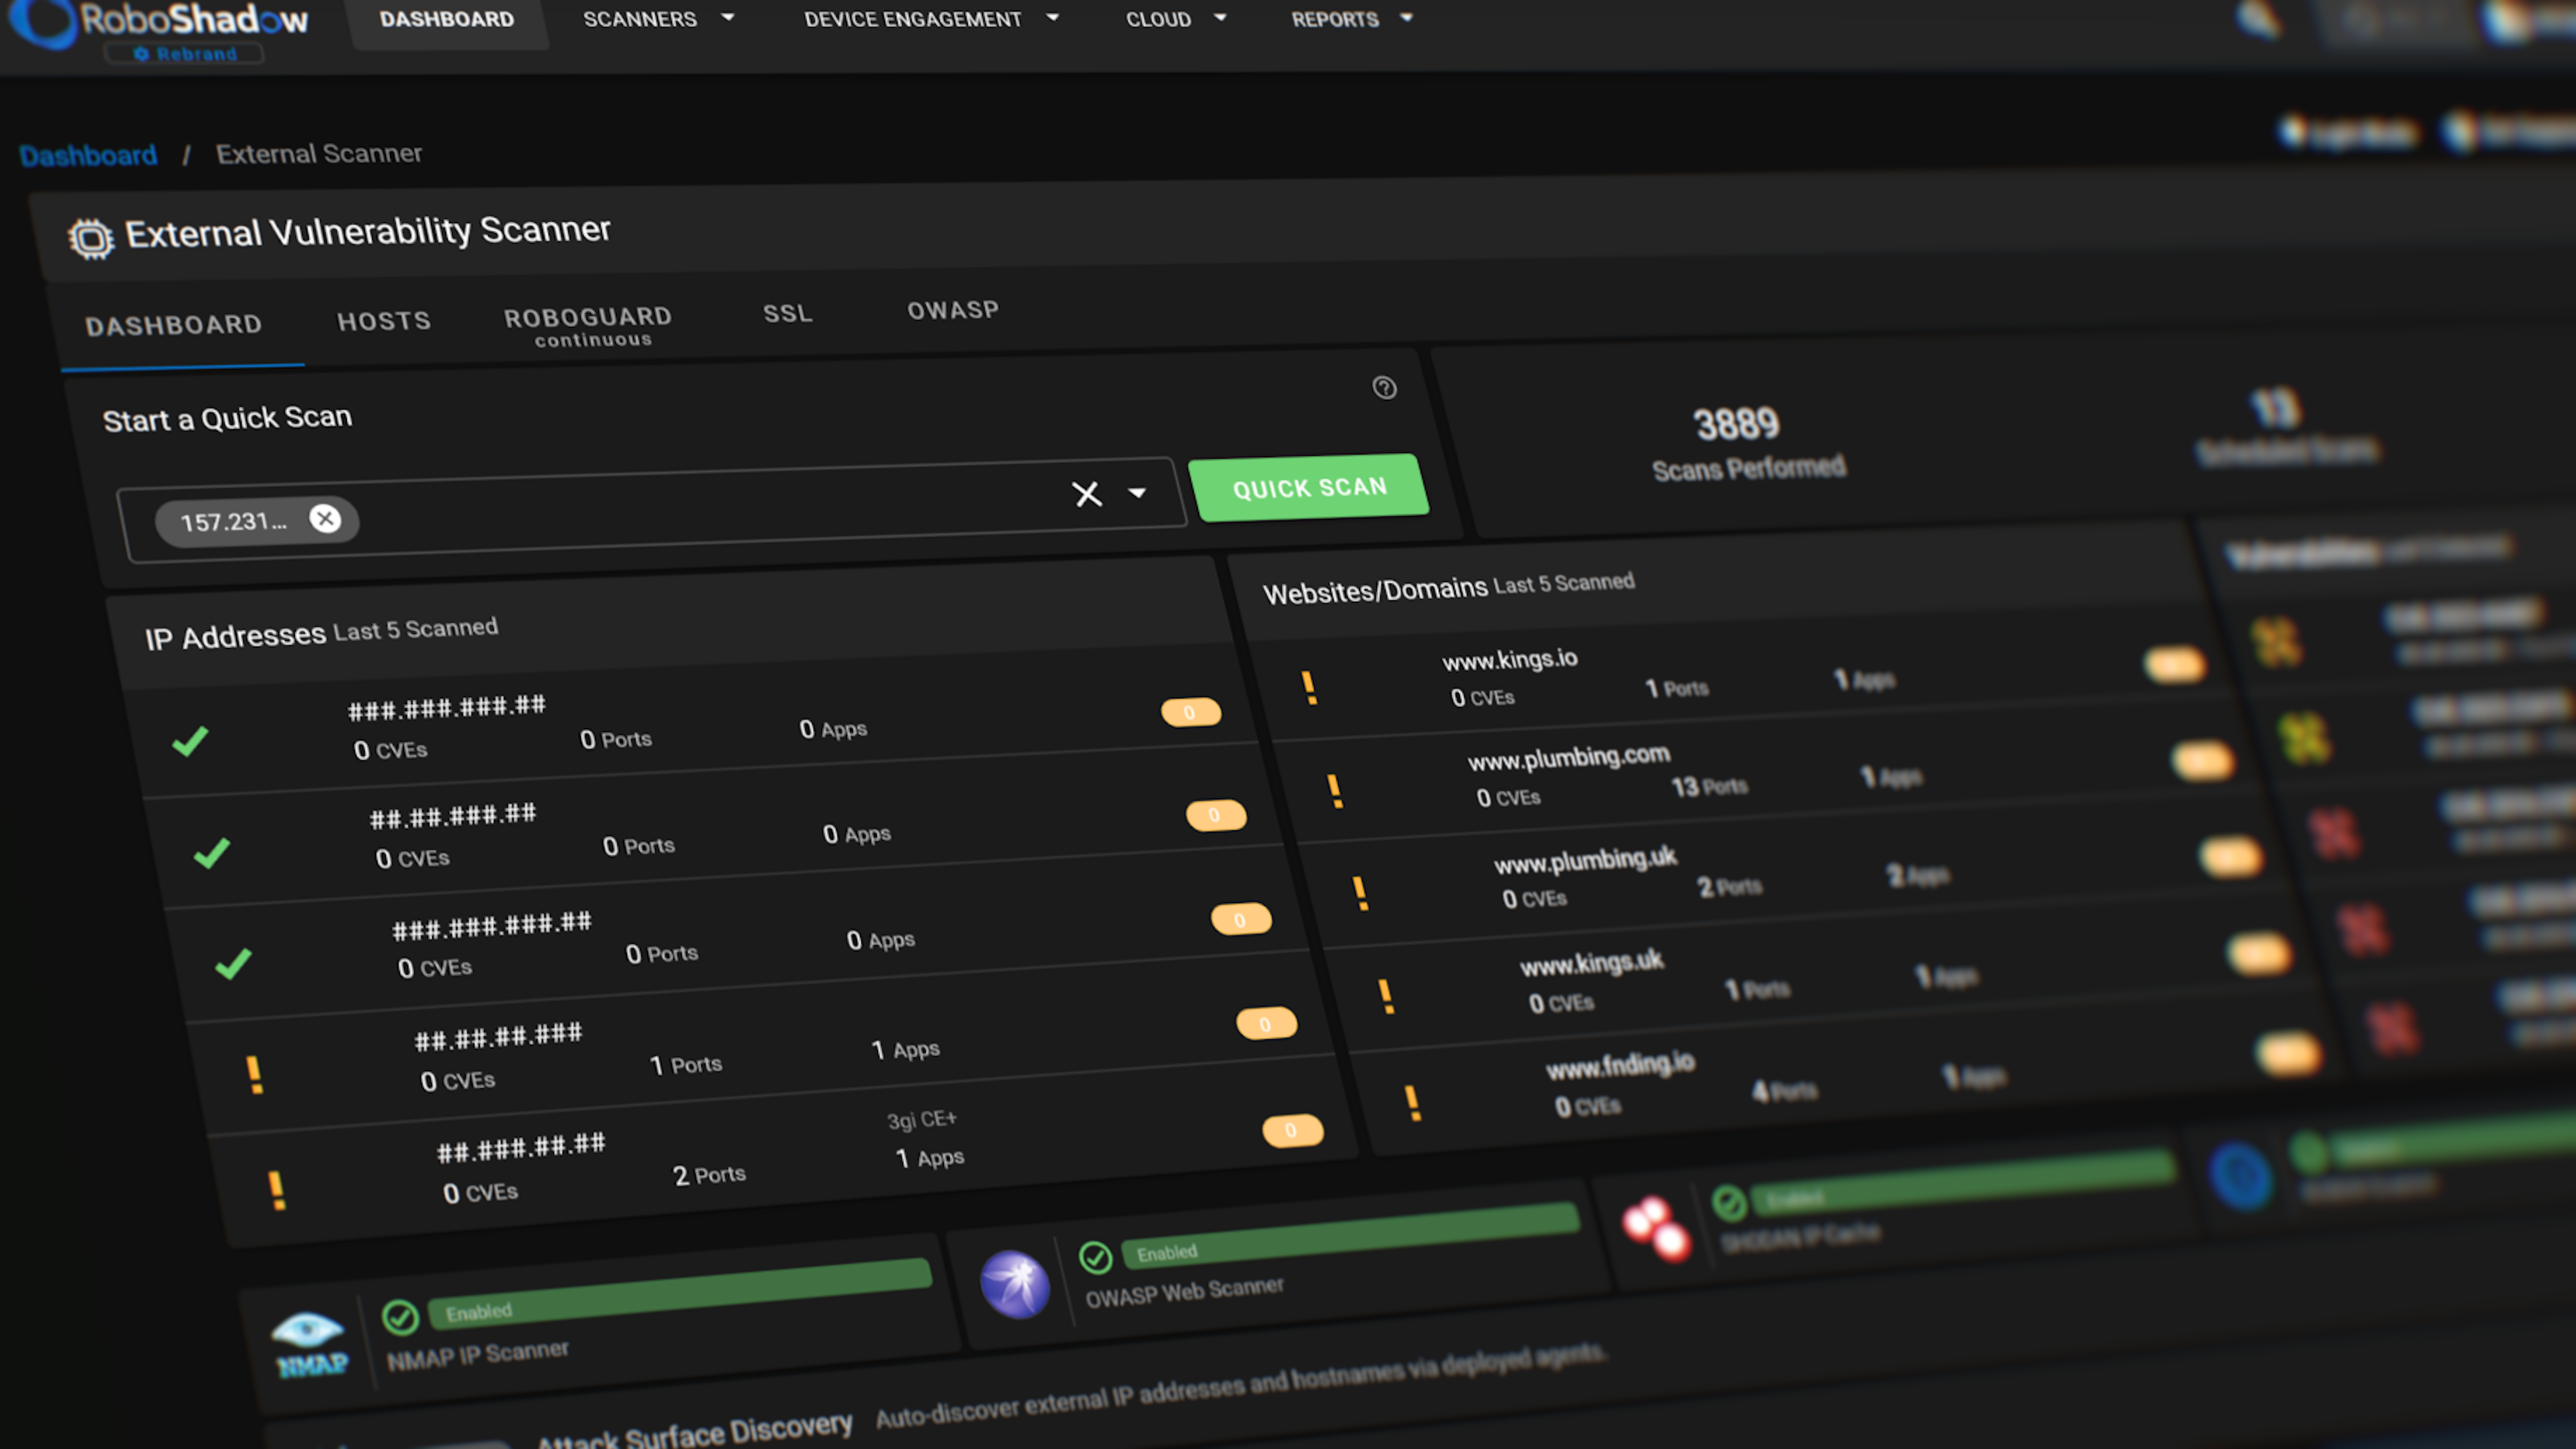Click the green Quick Scan button
This screenshot has width=2576, height=1449.
[x=1309, y=488]
